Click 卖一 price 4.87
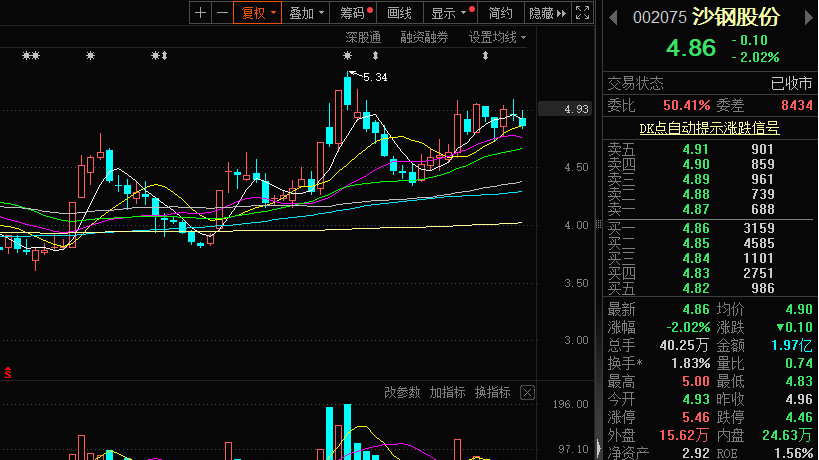The width and height of the screenshot is (819, 460). point(696,209)
